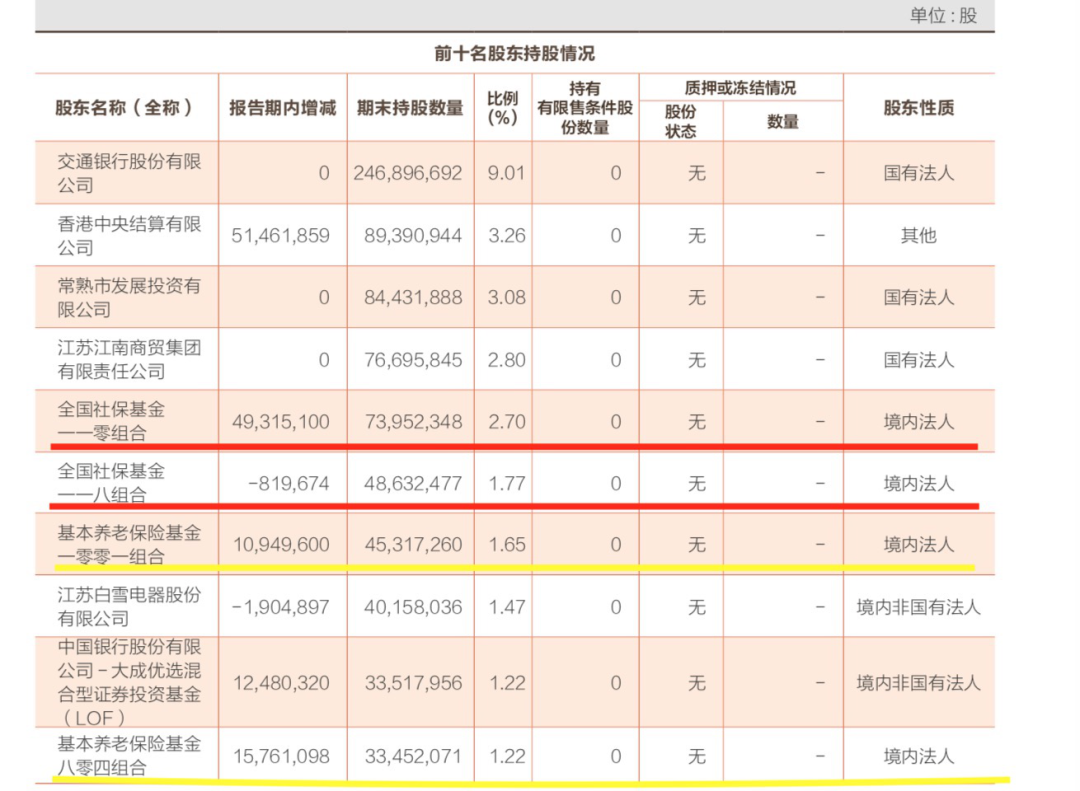Select shareholder 基本养老保险基金一零零一组合

pos(129,544)
